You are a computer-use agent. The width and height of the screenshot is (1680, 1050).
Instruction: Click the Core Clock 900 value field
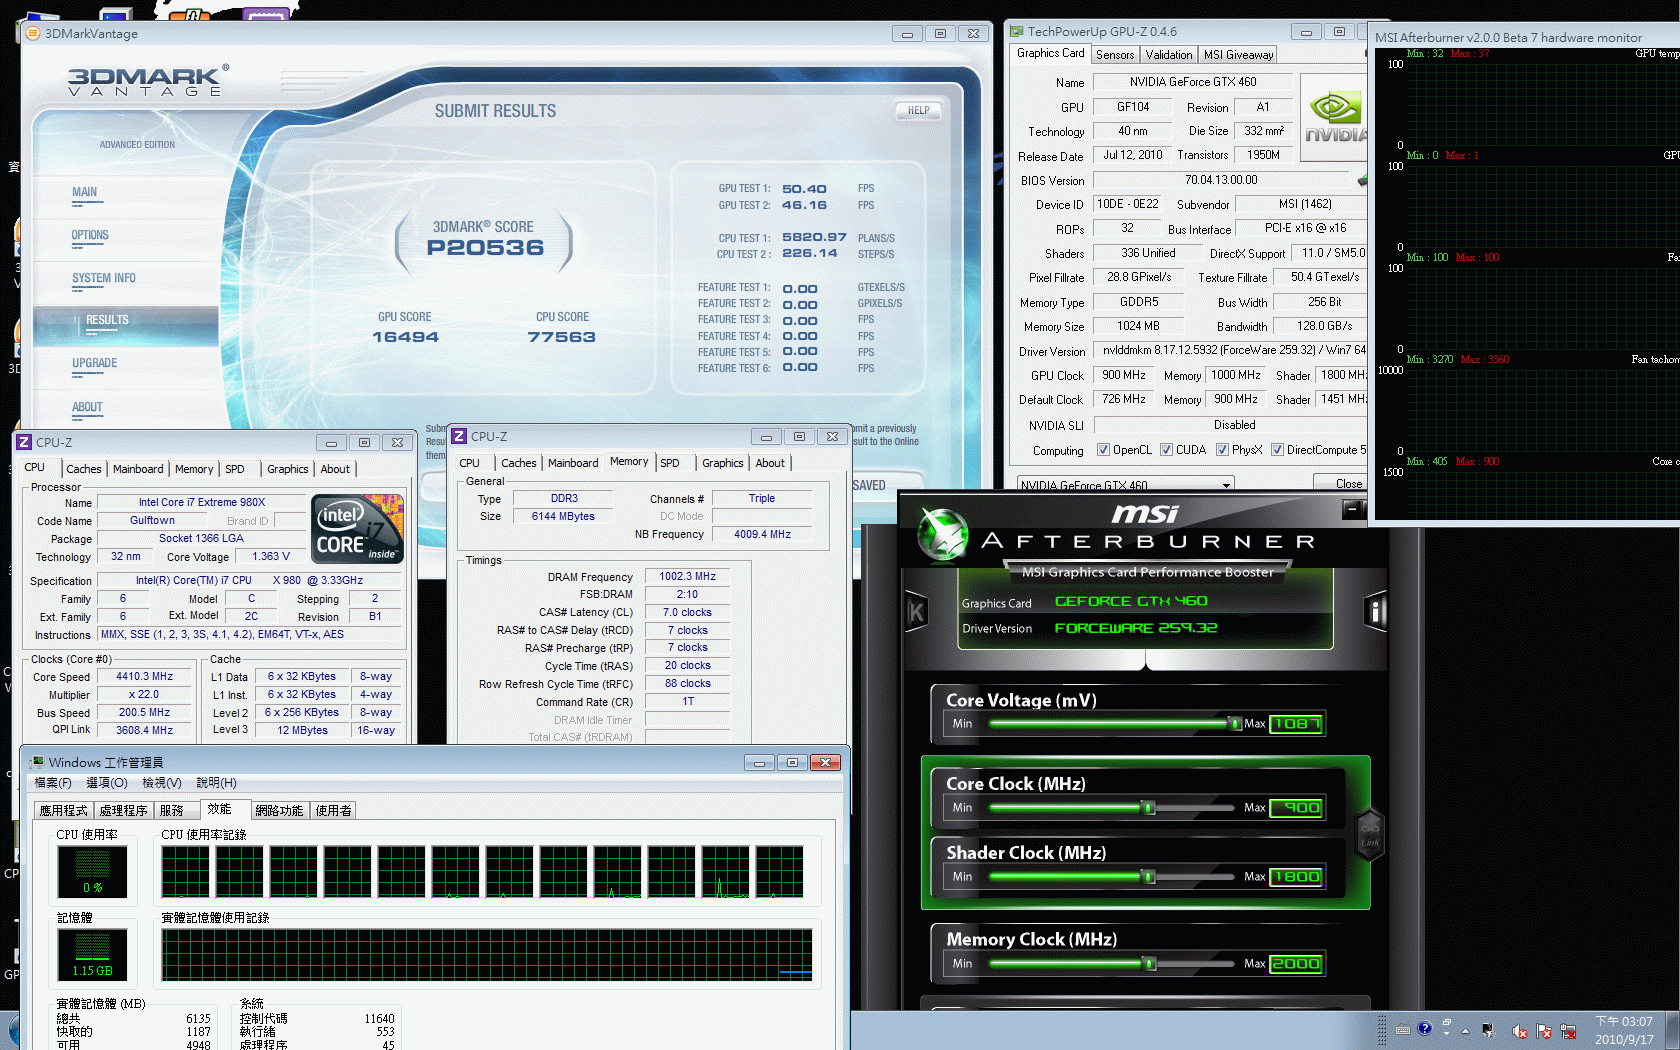(x=1296, y=807)
